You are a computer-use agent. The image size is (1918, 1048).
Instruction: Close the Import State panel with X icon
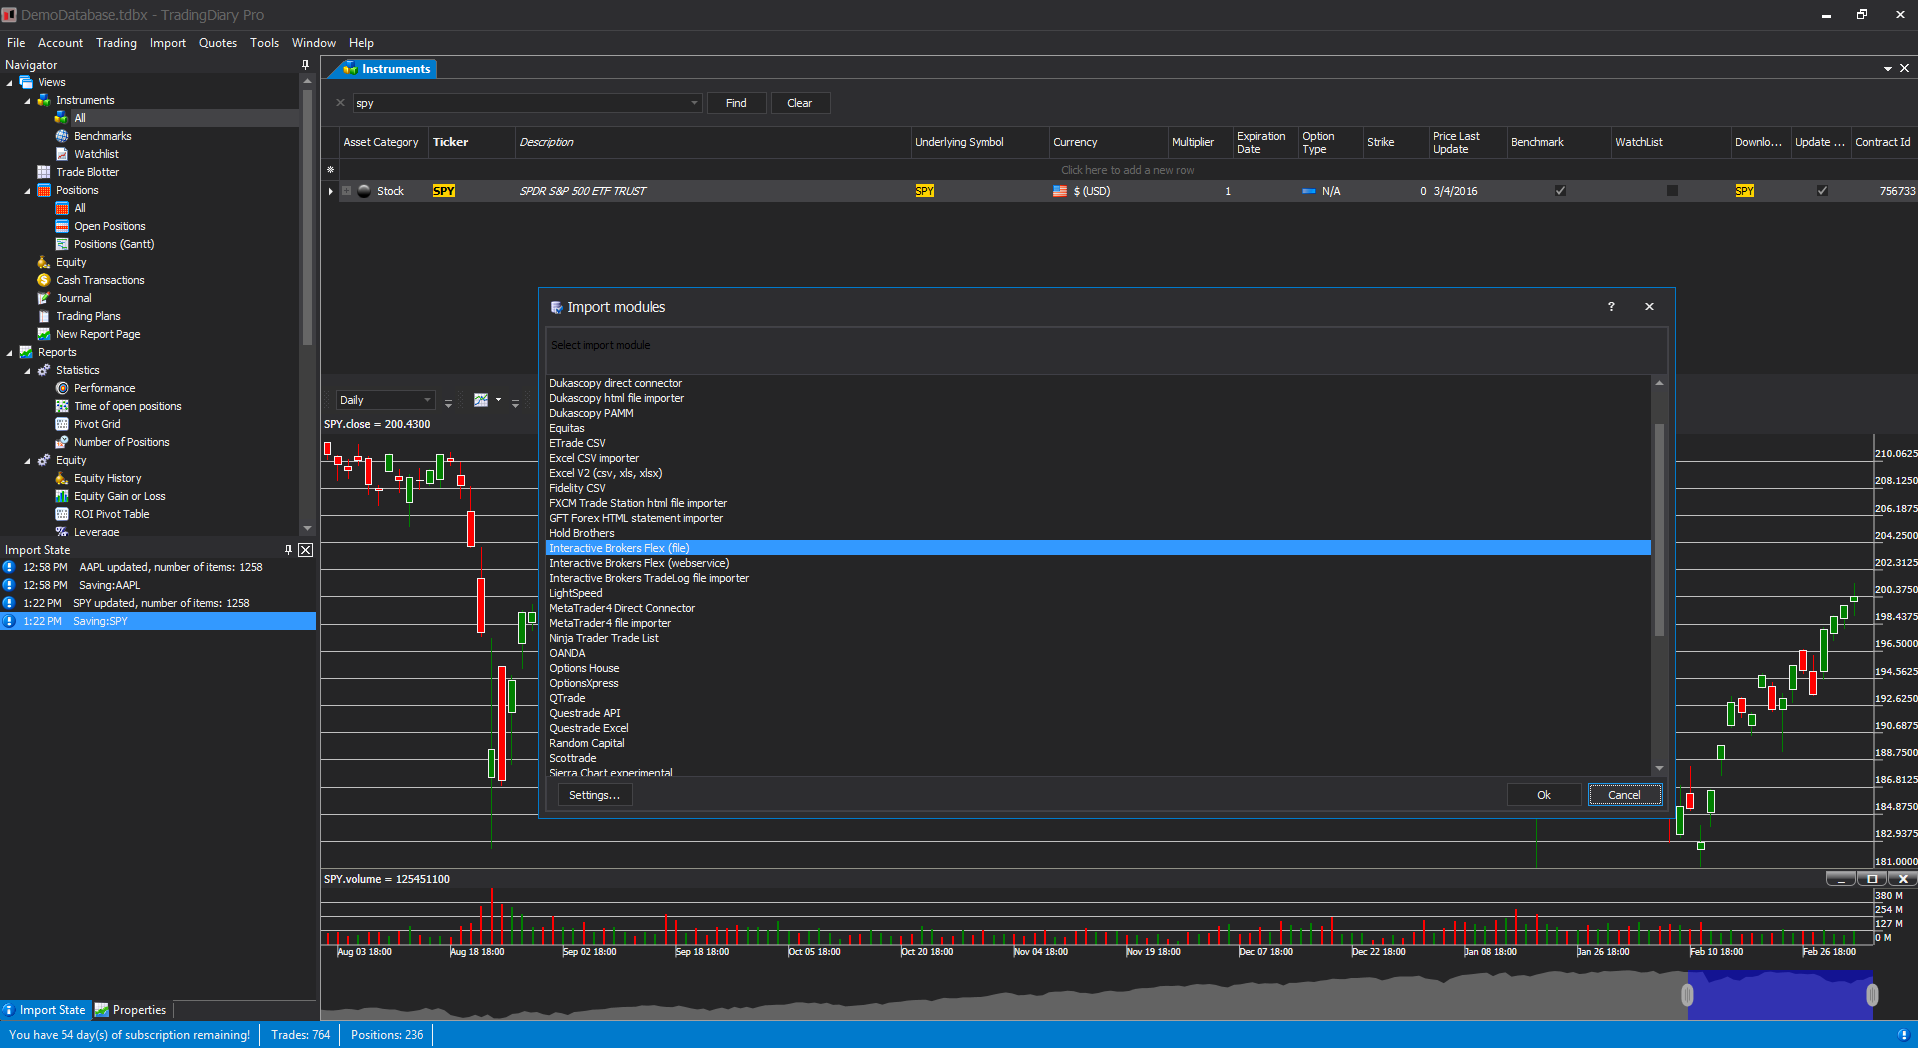[x=306, y=550]
